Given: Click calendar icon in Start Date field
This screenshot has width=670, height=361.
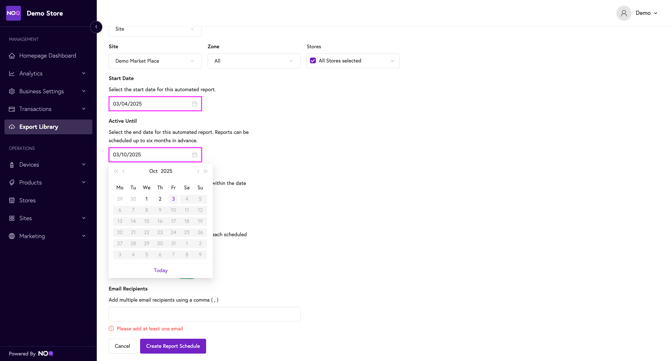Looking at the screenshot, I should (194, 104).
